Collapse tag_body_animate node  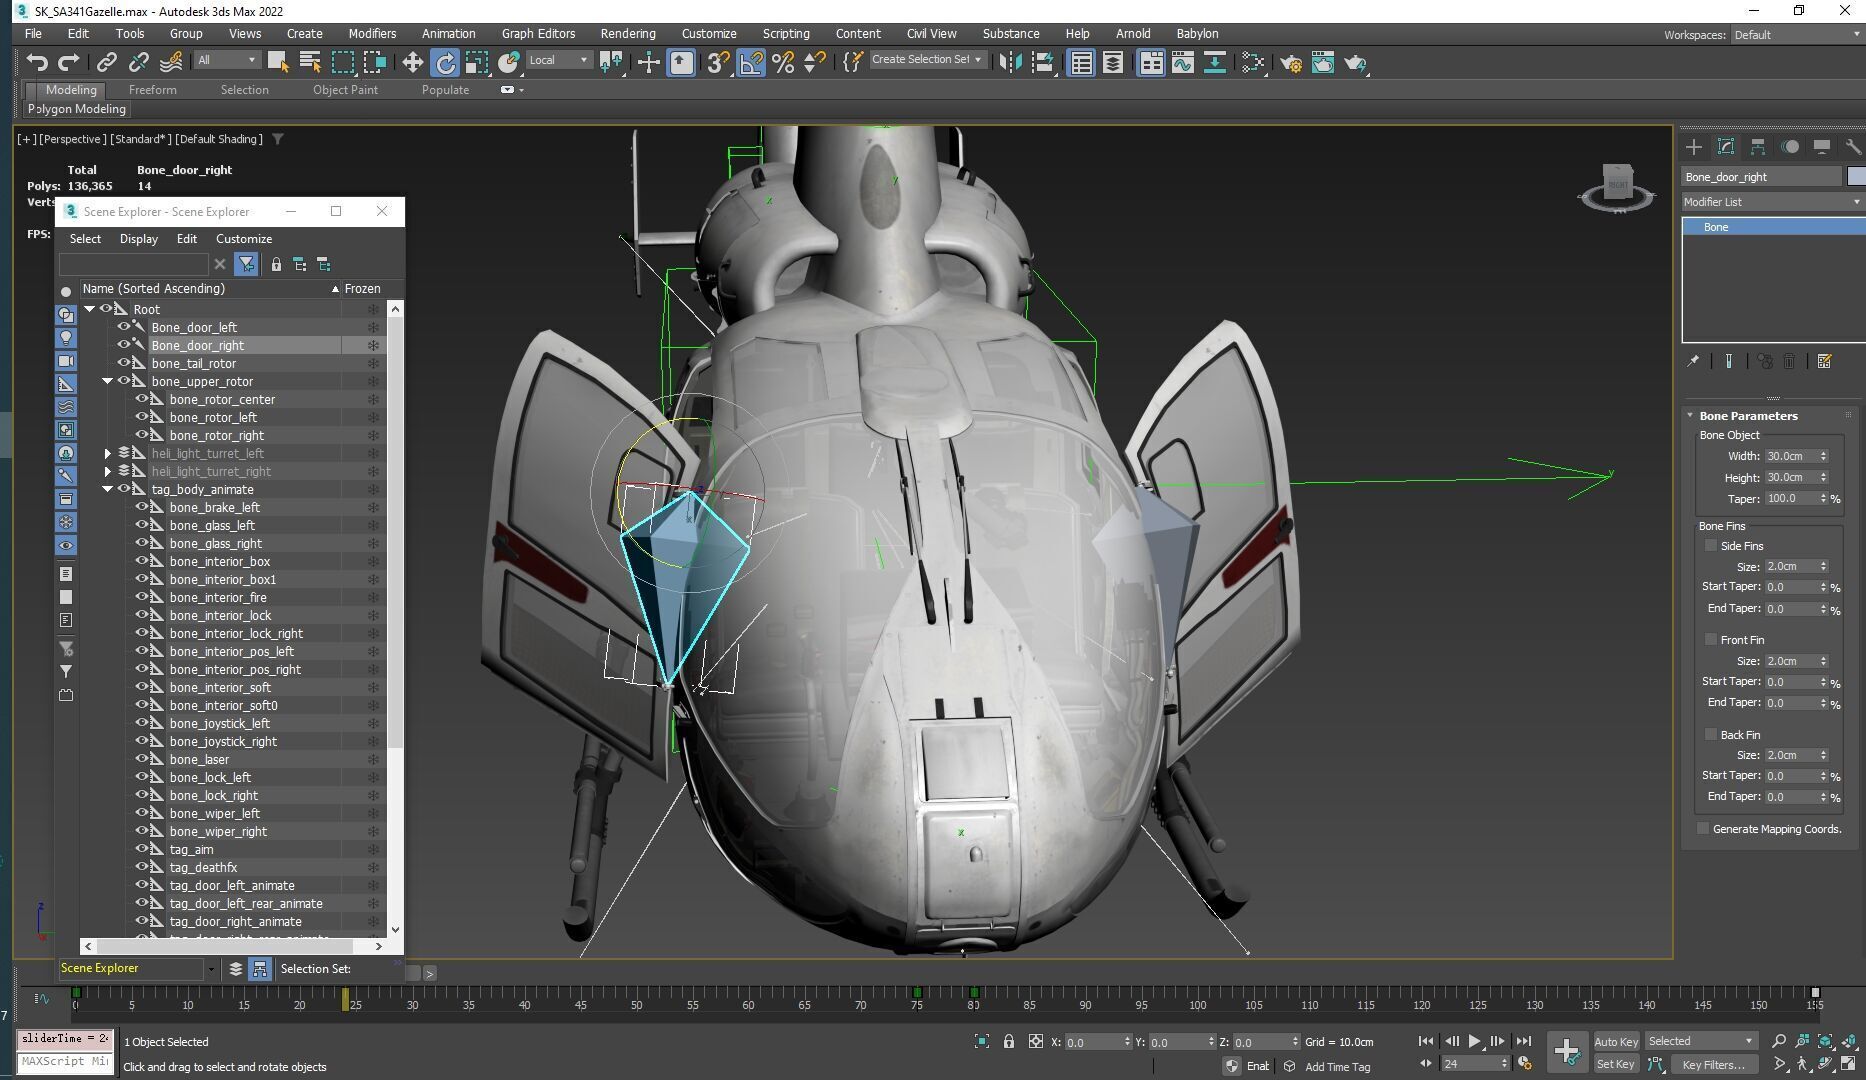pyautogui.click(x=108, y=489)
